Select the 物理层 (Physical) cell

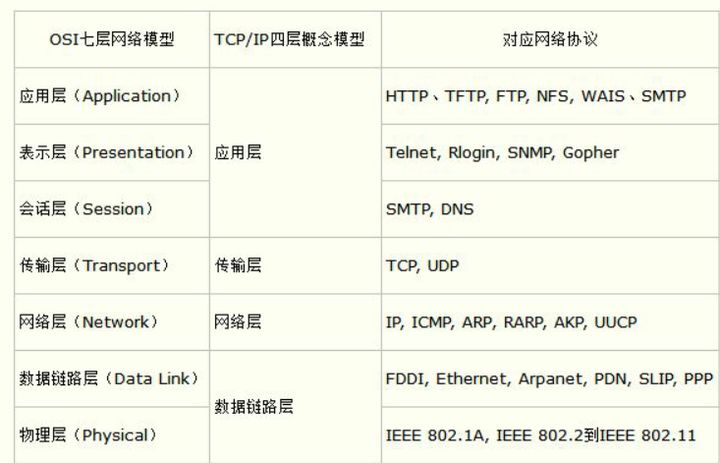tap(89, 435)
